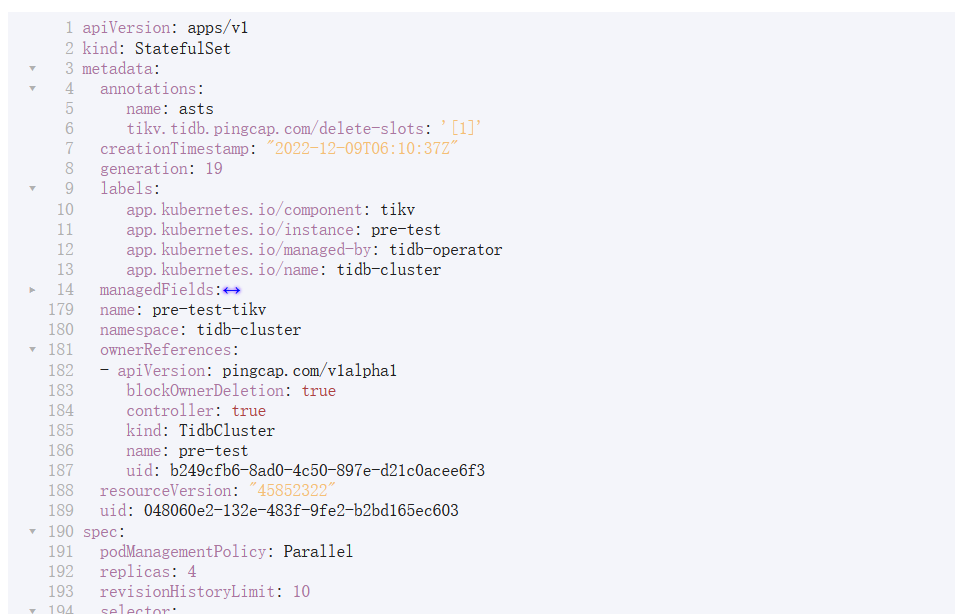This screenshot has width=955, height=614.
Task: Collapse the ownerReferences block
Action: click(32, 350)
